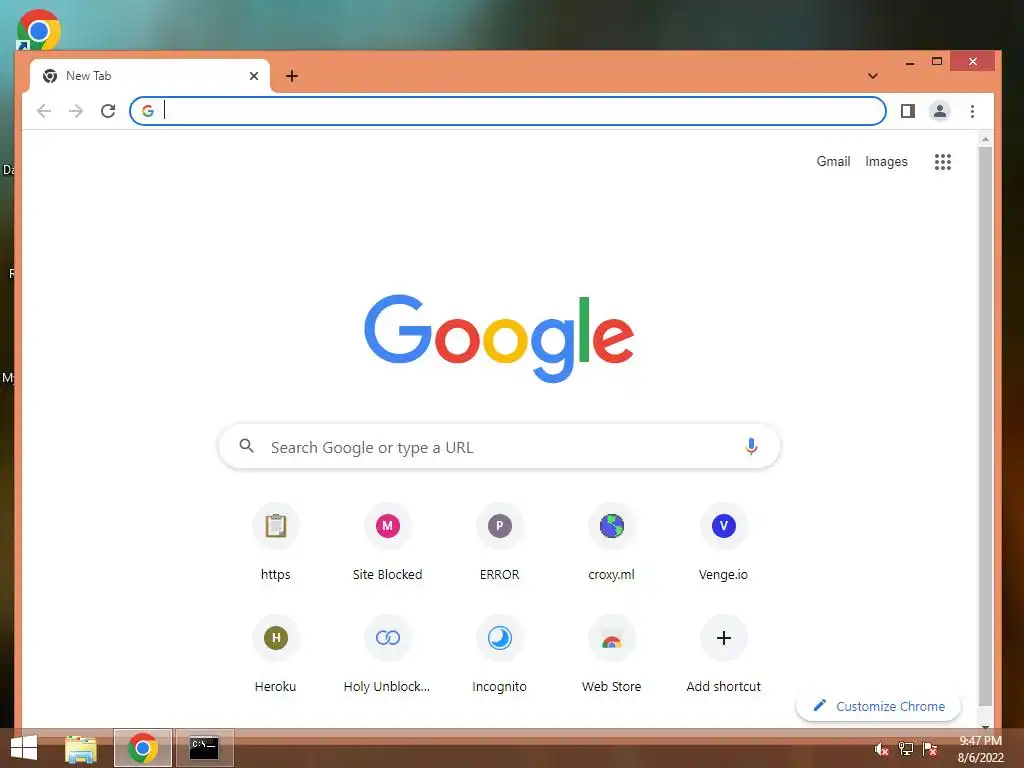Click the network tray icon

click(x=906, y=749)
